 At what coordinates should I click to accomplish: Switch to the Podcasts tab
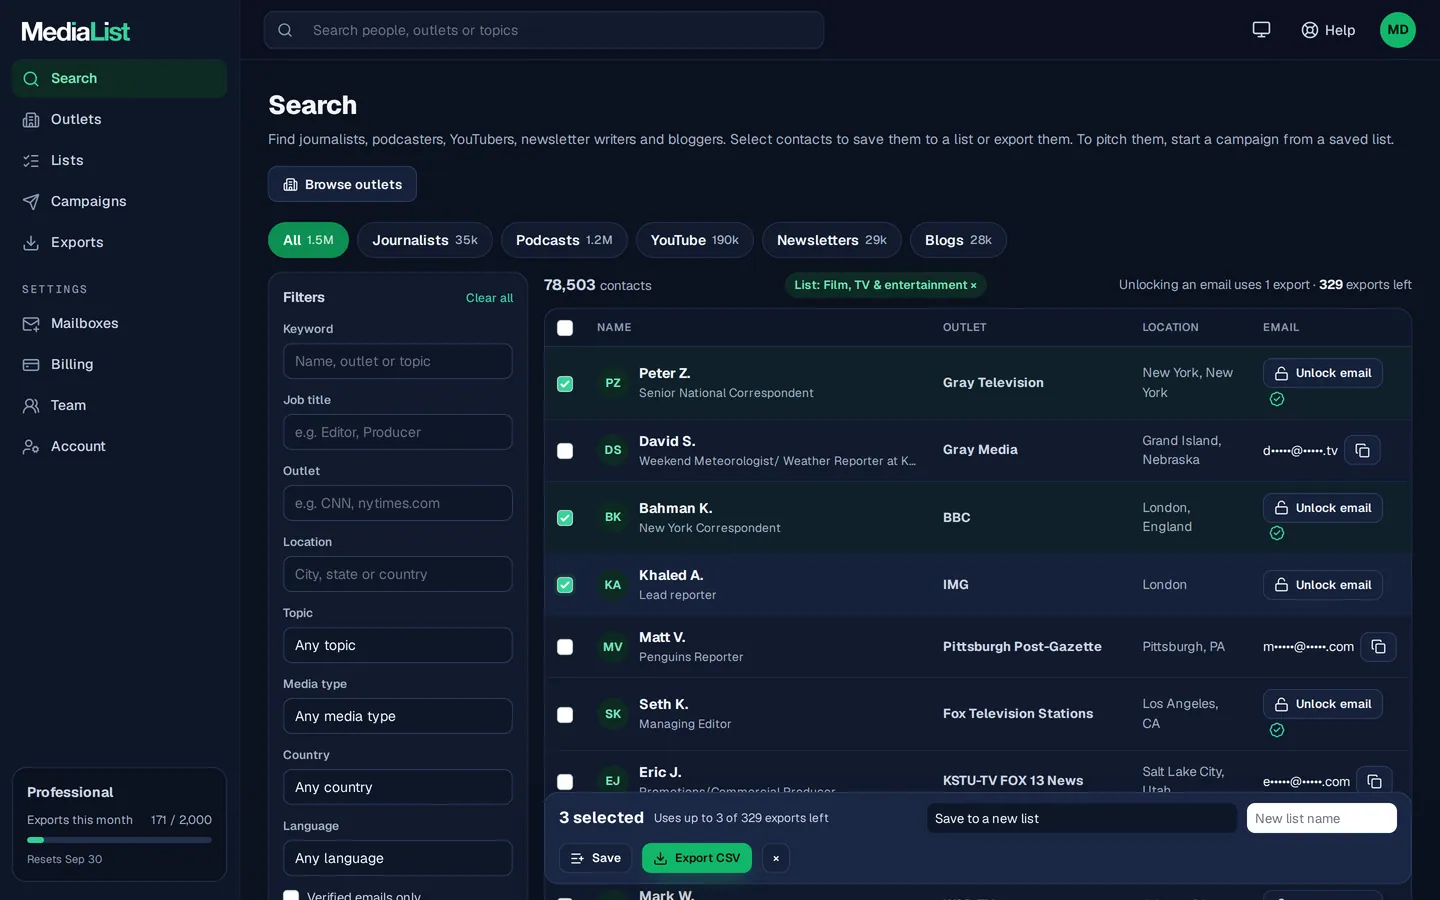tap(564, 240)
